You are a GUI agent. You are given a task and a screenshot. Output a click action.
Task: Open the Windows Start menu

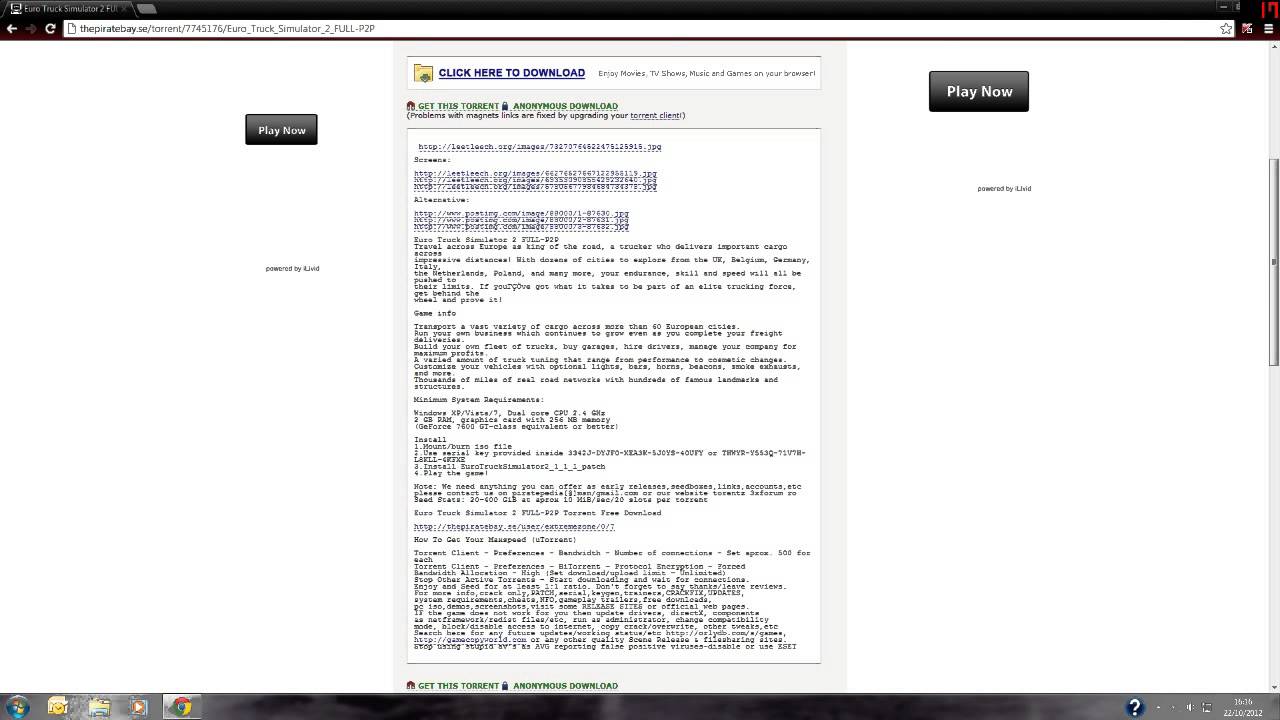pos(19,707)
